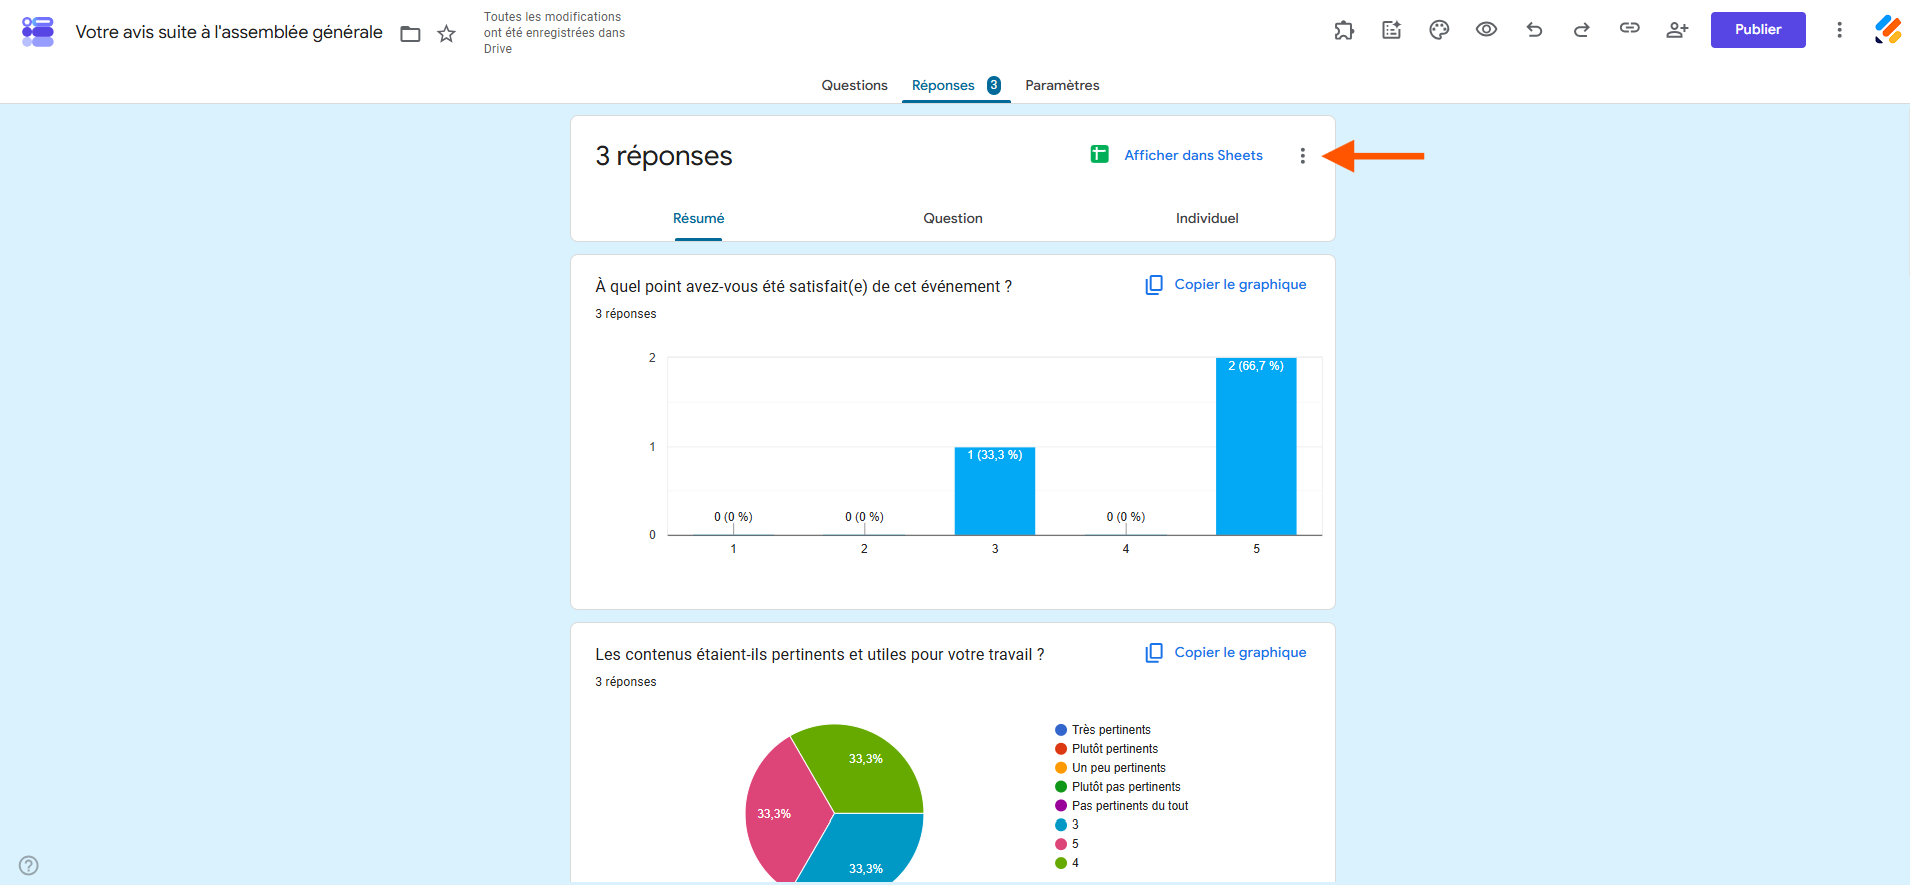Click the Publier button

point(1758,30)
